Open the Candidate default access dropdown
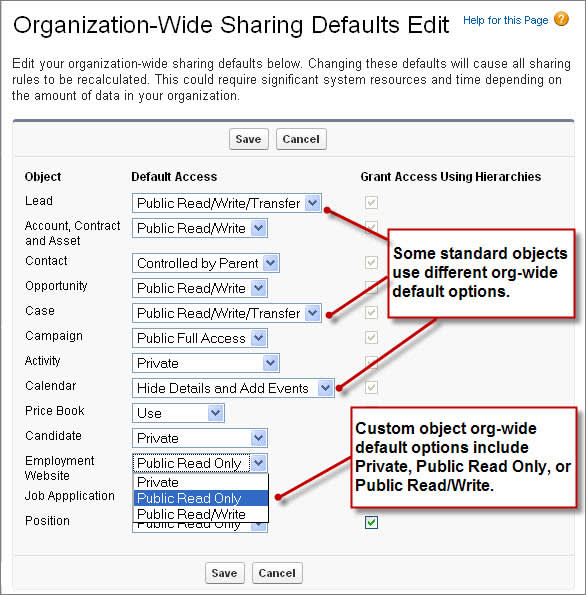The width and height of the screenshot is (586, 595). point(200,438)
